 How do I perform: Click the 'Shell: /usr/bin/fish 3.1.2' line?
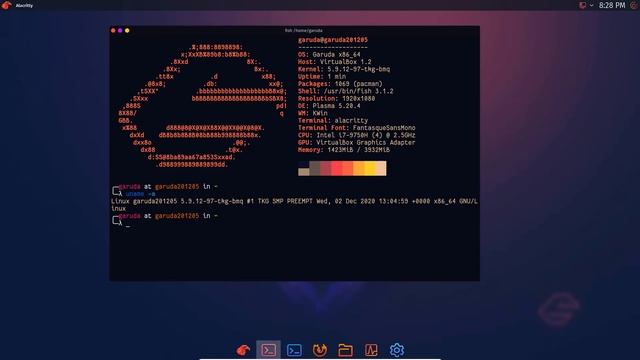pos(346,91)
